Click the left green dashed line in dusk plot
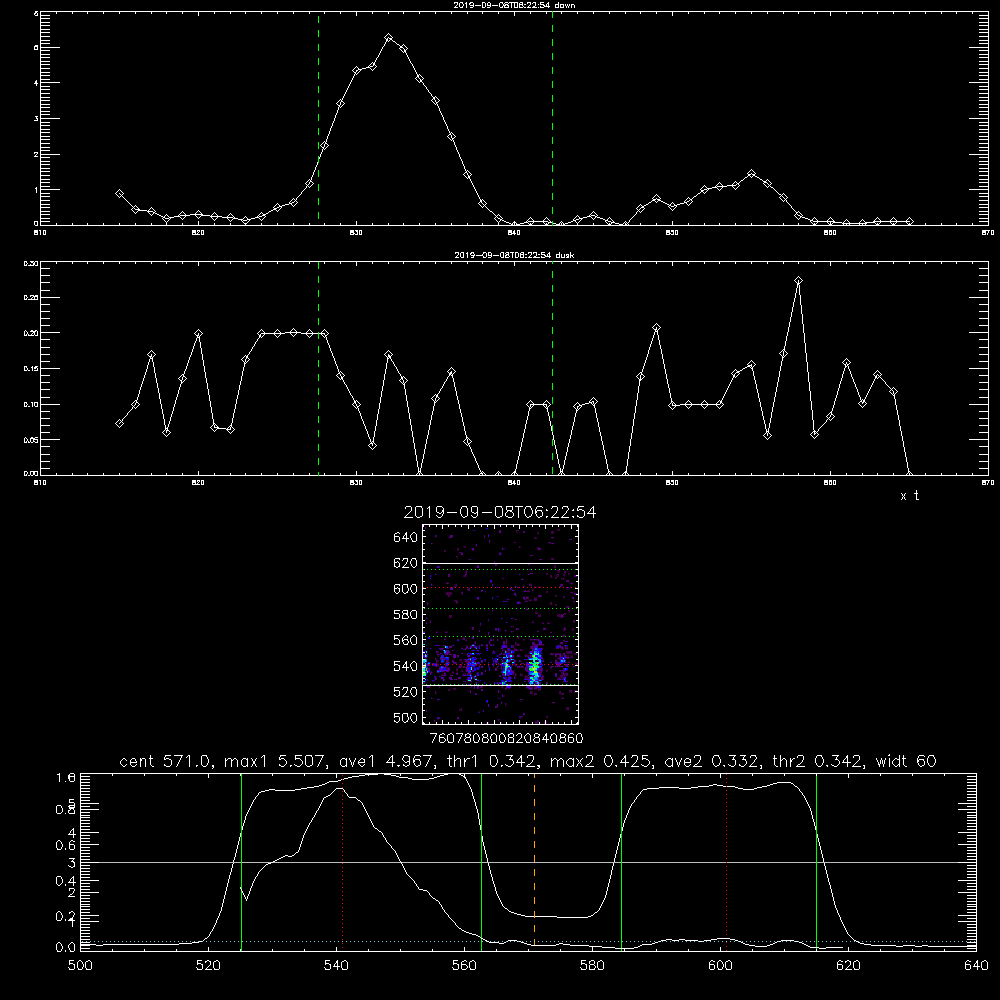The height and width of the screenshot is (1000, 1000). pyautogui.click(x=318, y=368)
